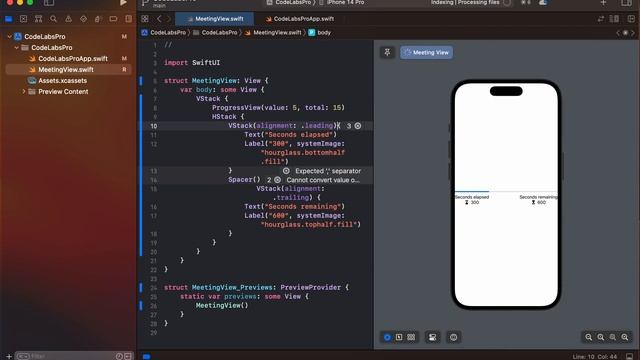This screenshot has height=360, width=640.
Task: Show recently modified files filter
Action: tap(119, 356)
